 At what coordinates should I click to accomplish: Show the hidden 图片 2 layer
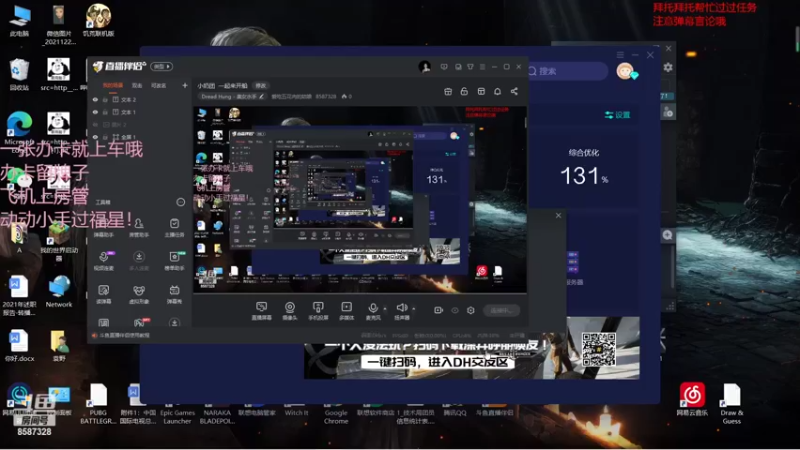click(x=95, y=124)
